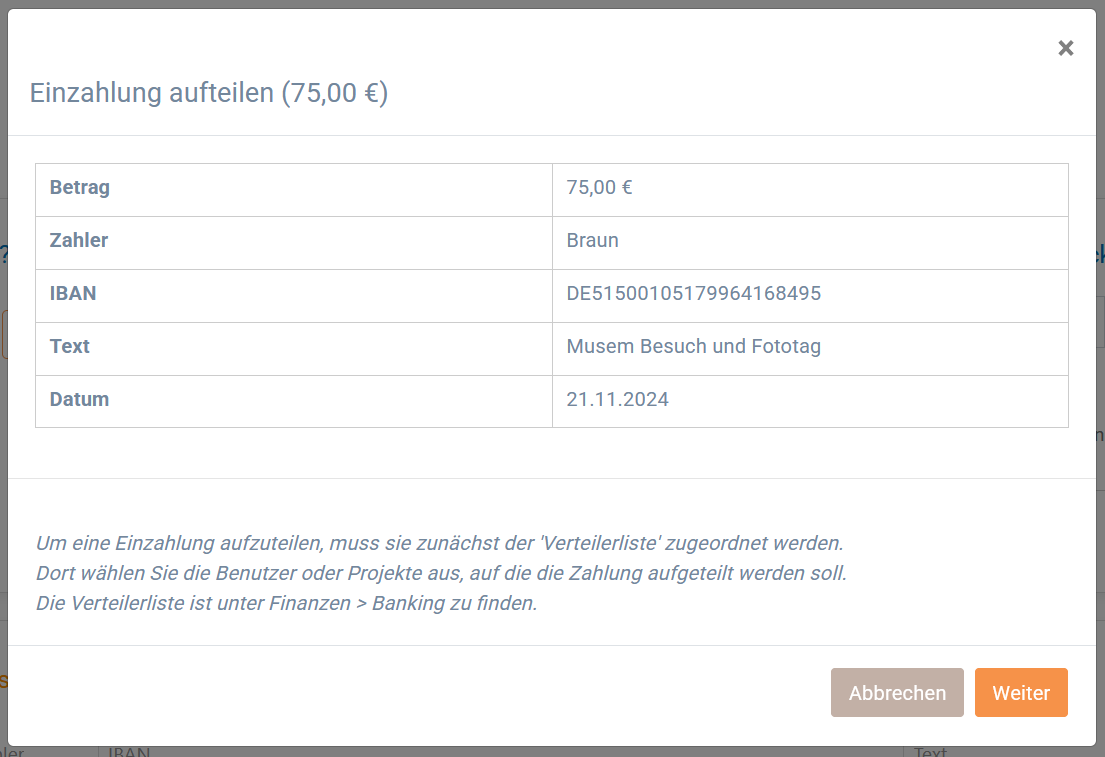The width and height of the screenshot is (1105, 757).
Task: Select the date 21.11.2024
Action: click(617, 399)
